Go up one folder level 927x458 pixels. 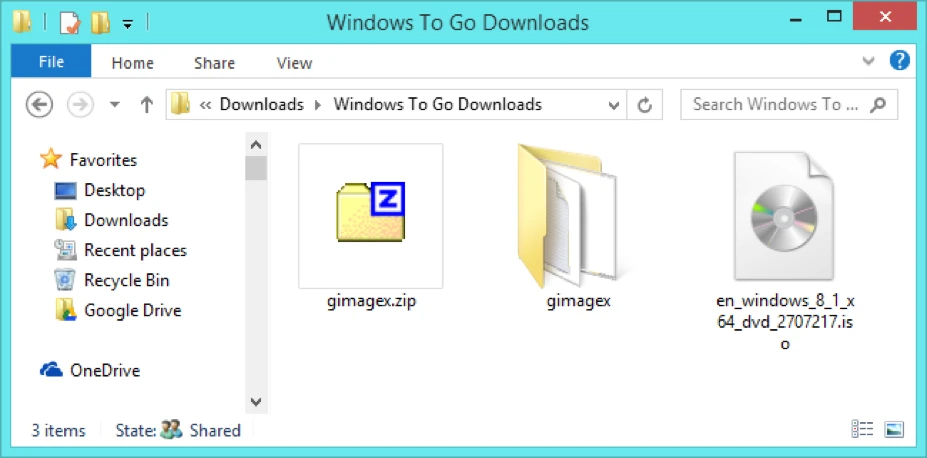click(147, 105)
